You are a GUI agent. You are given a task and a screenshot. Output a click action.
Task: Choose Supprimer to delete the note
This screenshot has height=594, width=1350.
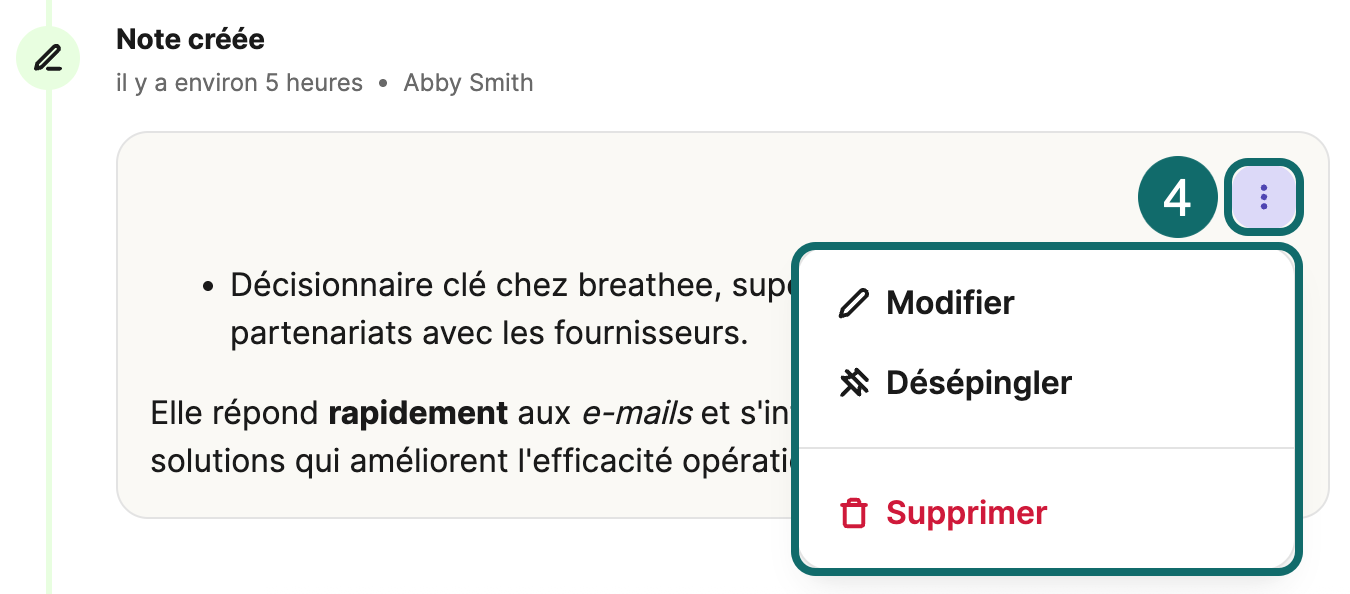point(966,513)
